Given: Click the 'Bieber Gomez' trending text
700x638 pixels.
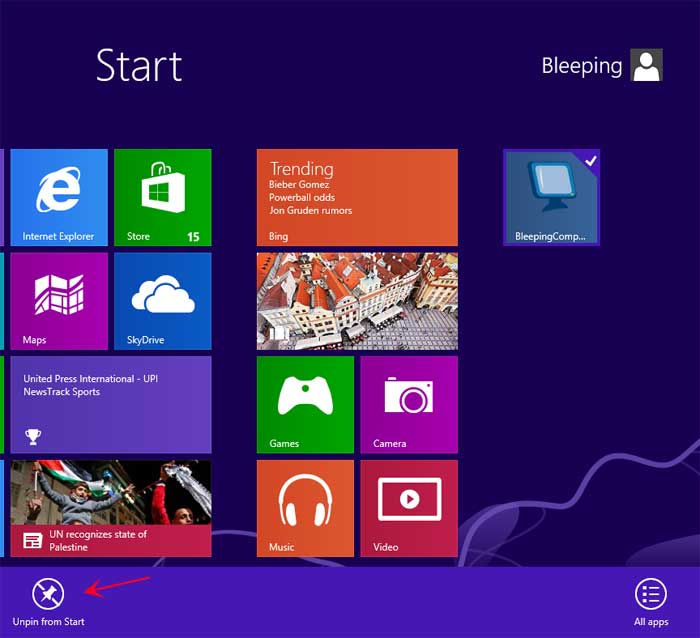Looking at the screenshot, I should [299, 184].
